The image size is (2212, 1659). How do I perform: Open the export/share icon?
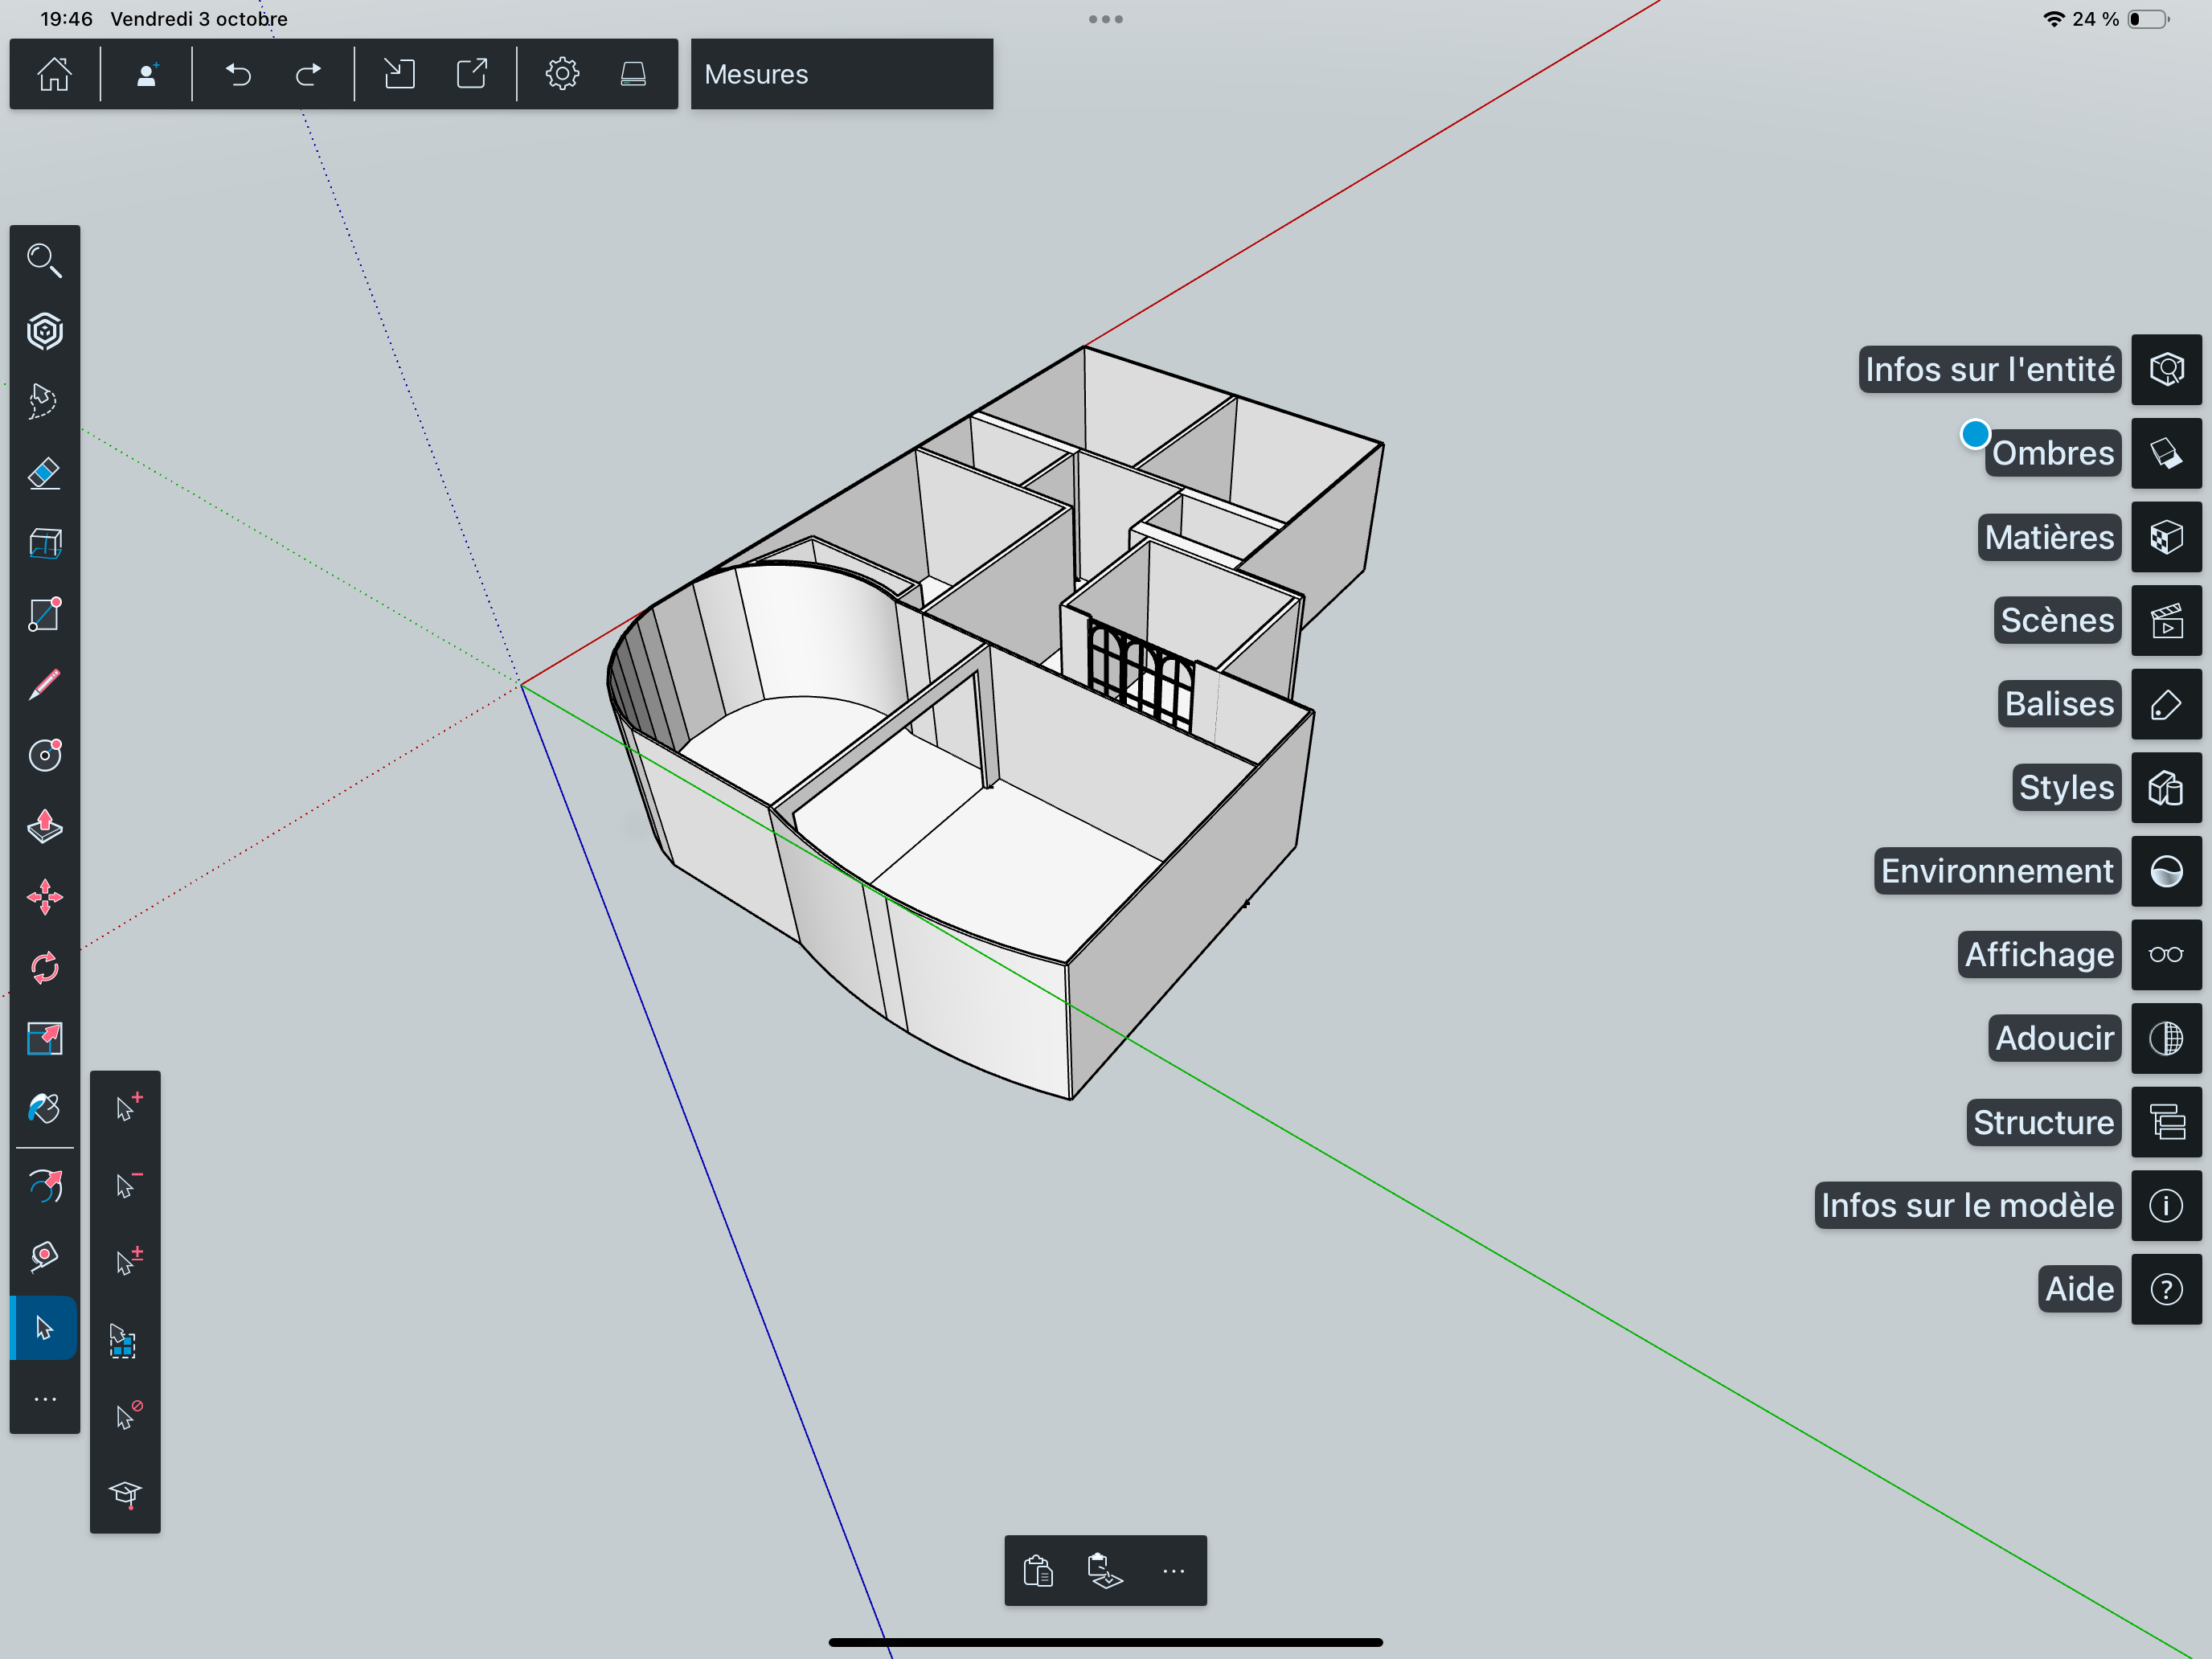pyautogui.click(x=472, y=74)
